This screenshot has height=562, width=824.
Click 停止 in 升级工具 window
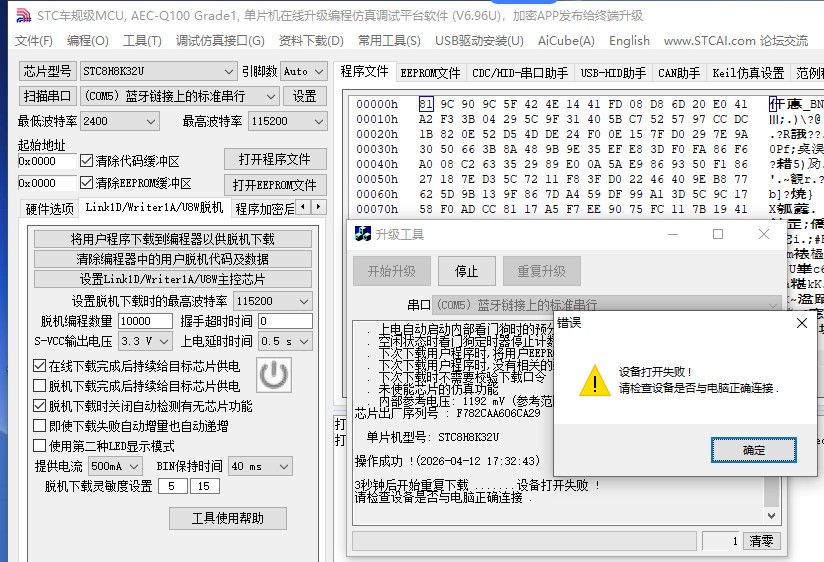(467, 271)
